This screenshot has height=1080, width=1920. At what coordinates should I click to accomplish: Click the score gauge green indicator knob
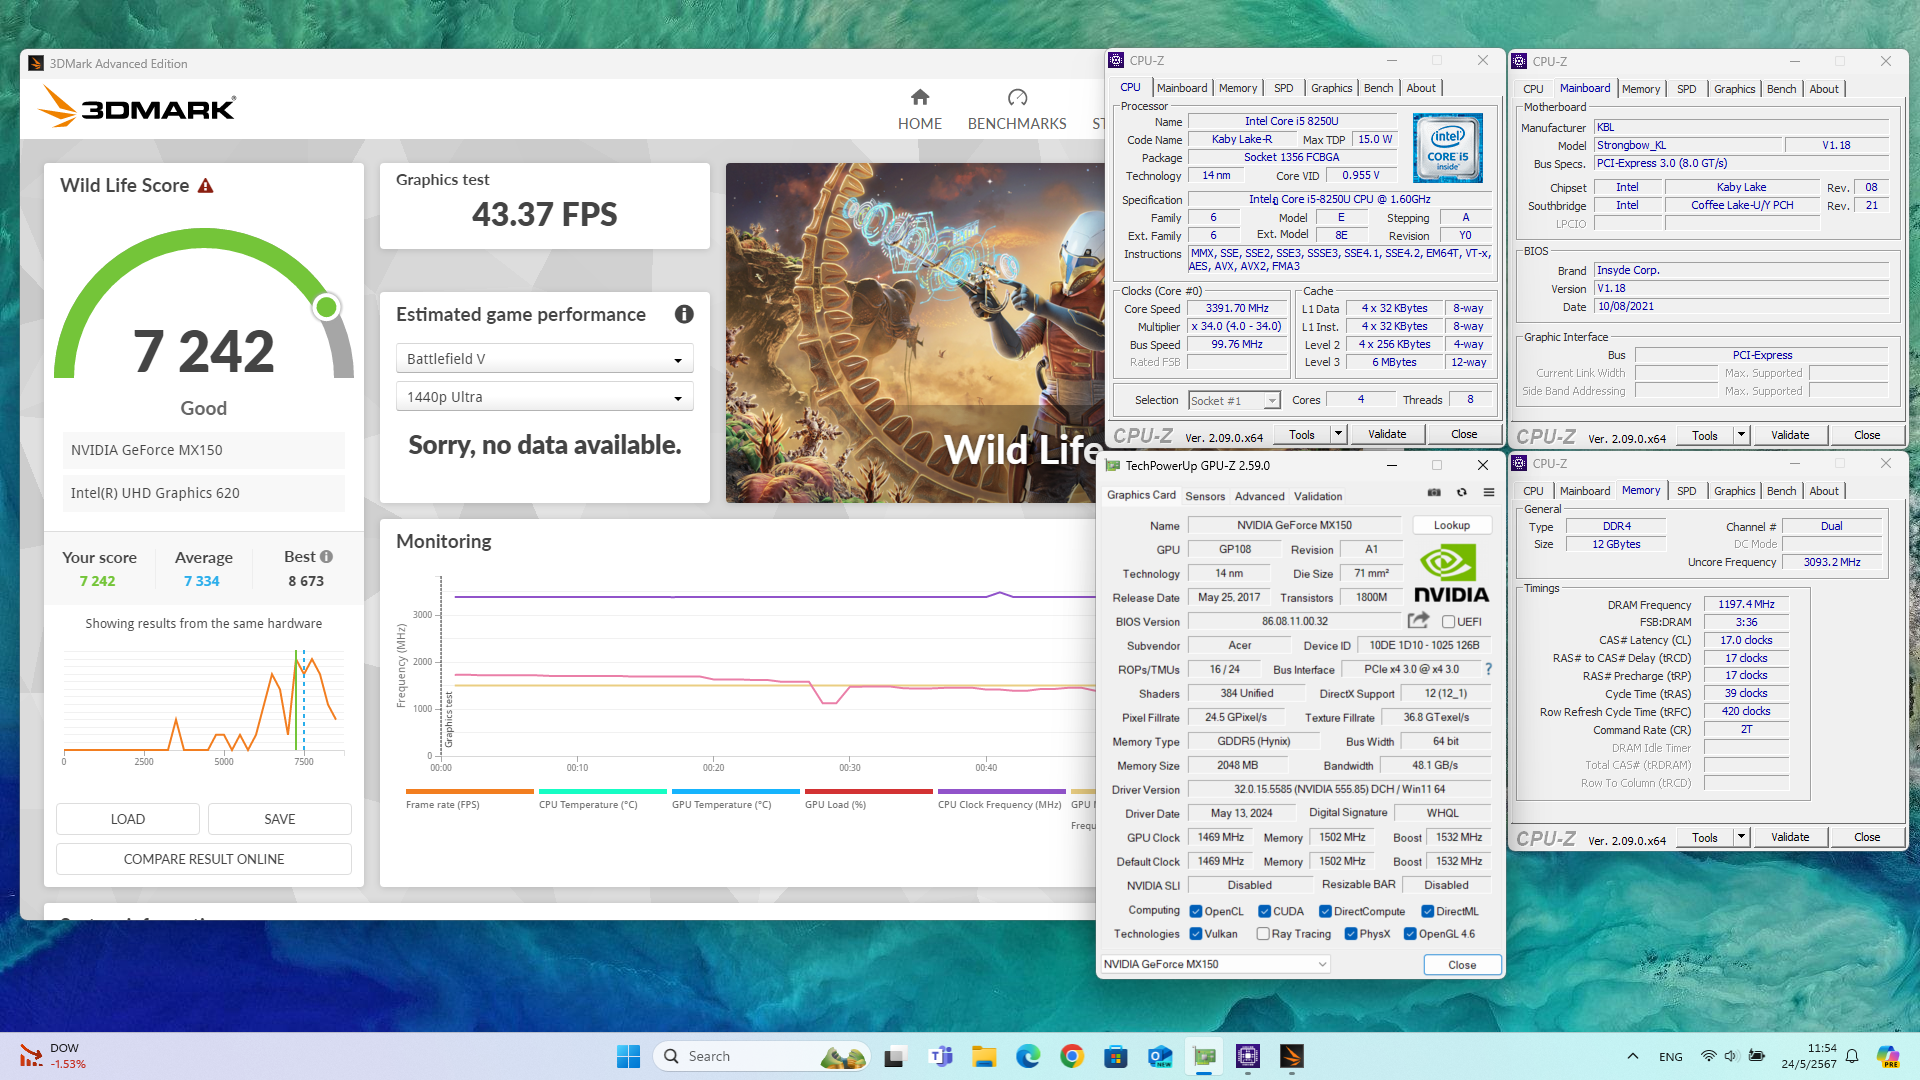[326, 307]
